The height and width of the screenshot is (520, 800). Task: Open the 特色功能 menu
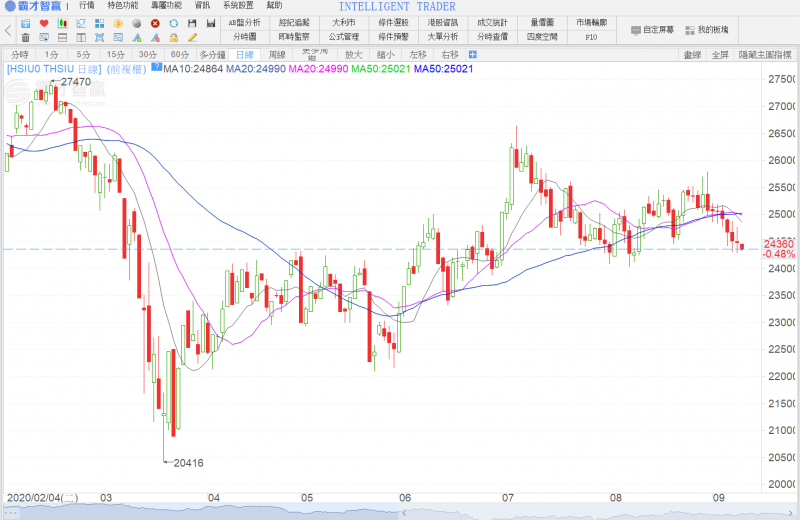pos(123,6)
